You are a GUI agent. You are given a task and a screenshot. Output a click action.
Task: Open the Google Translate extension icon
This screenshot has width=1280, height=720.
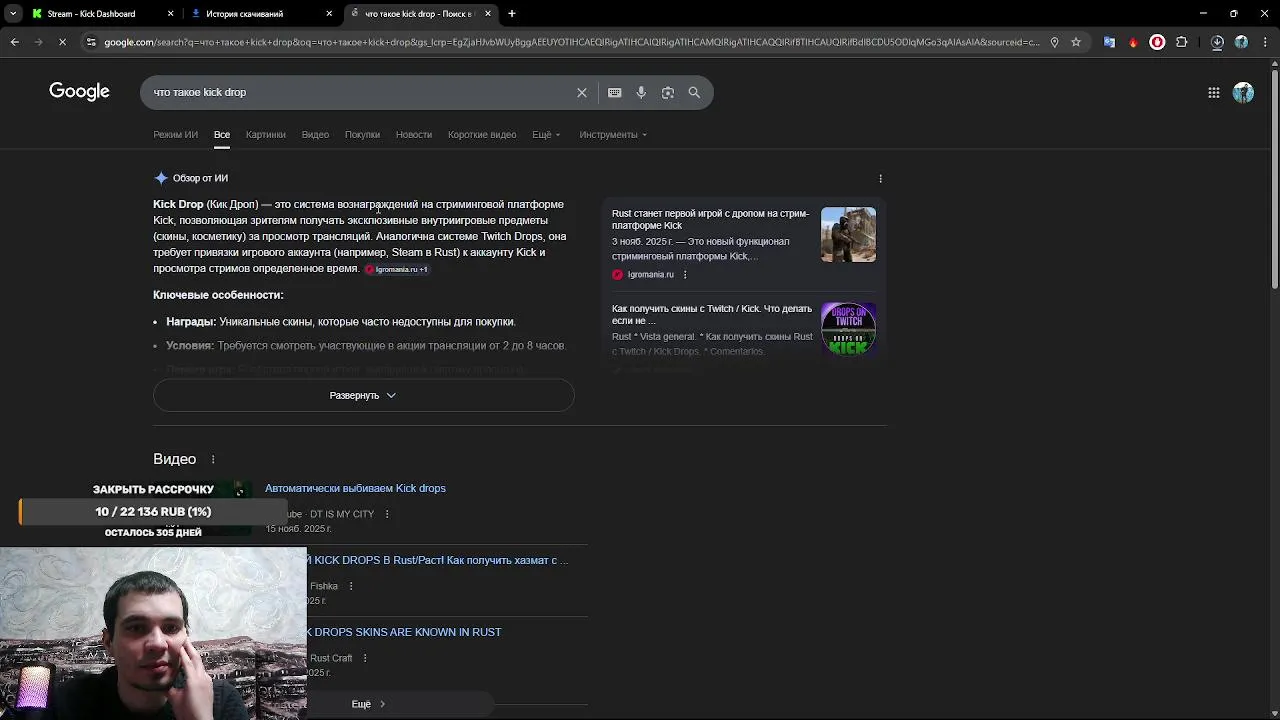[1109, 42]
